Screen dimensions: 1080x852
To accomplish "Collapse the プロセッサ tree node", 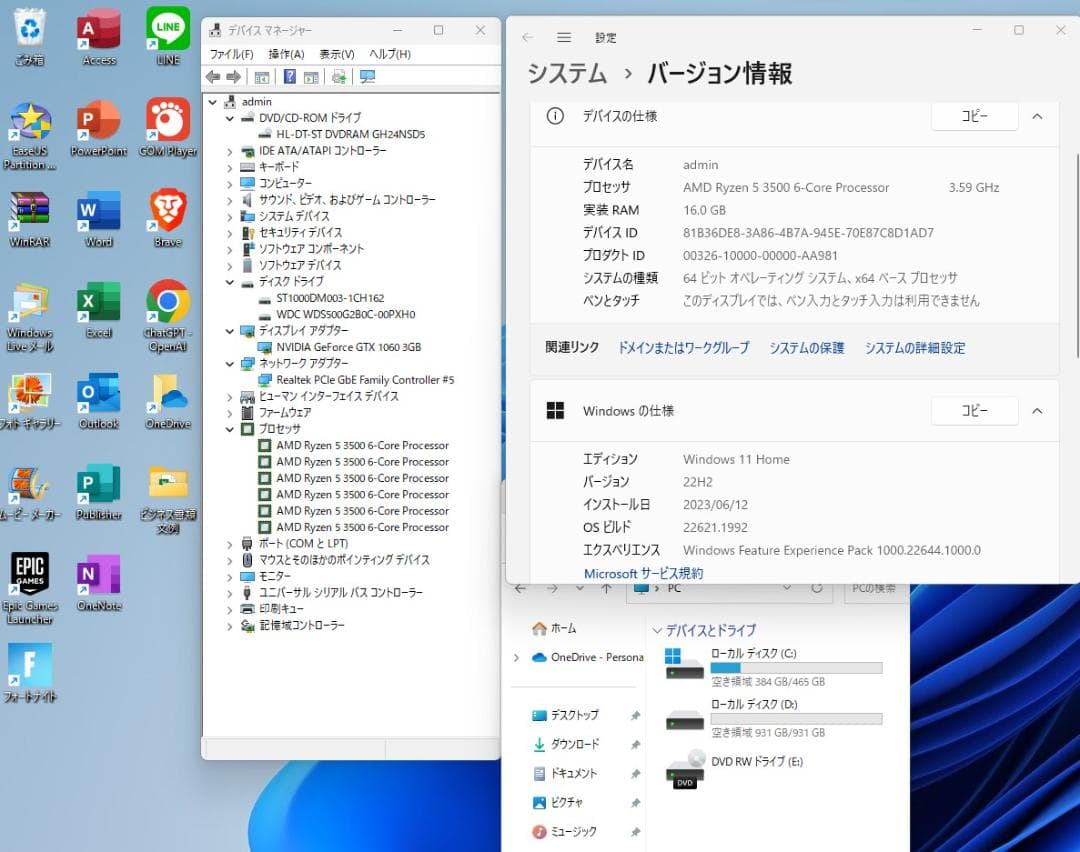I will (x=228, y=429).
